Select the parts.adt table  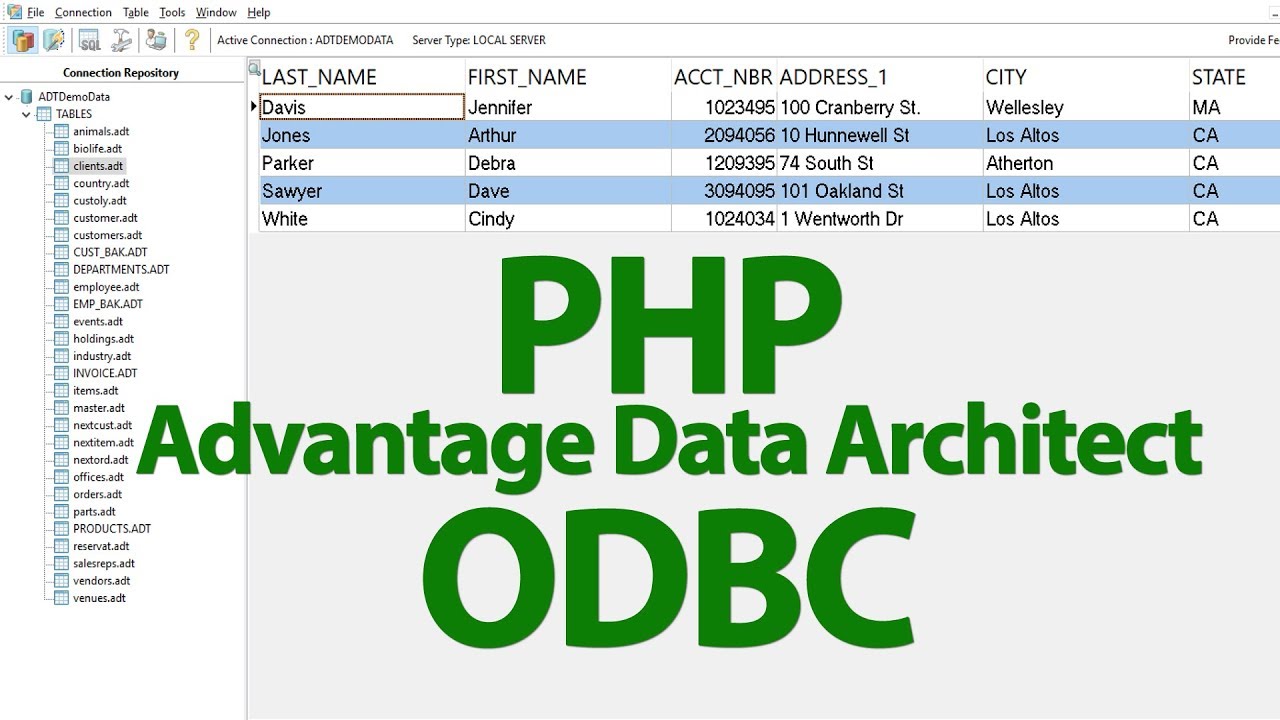94,512
